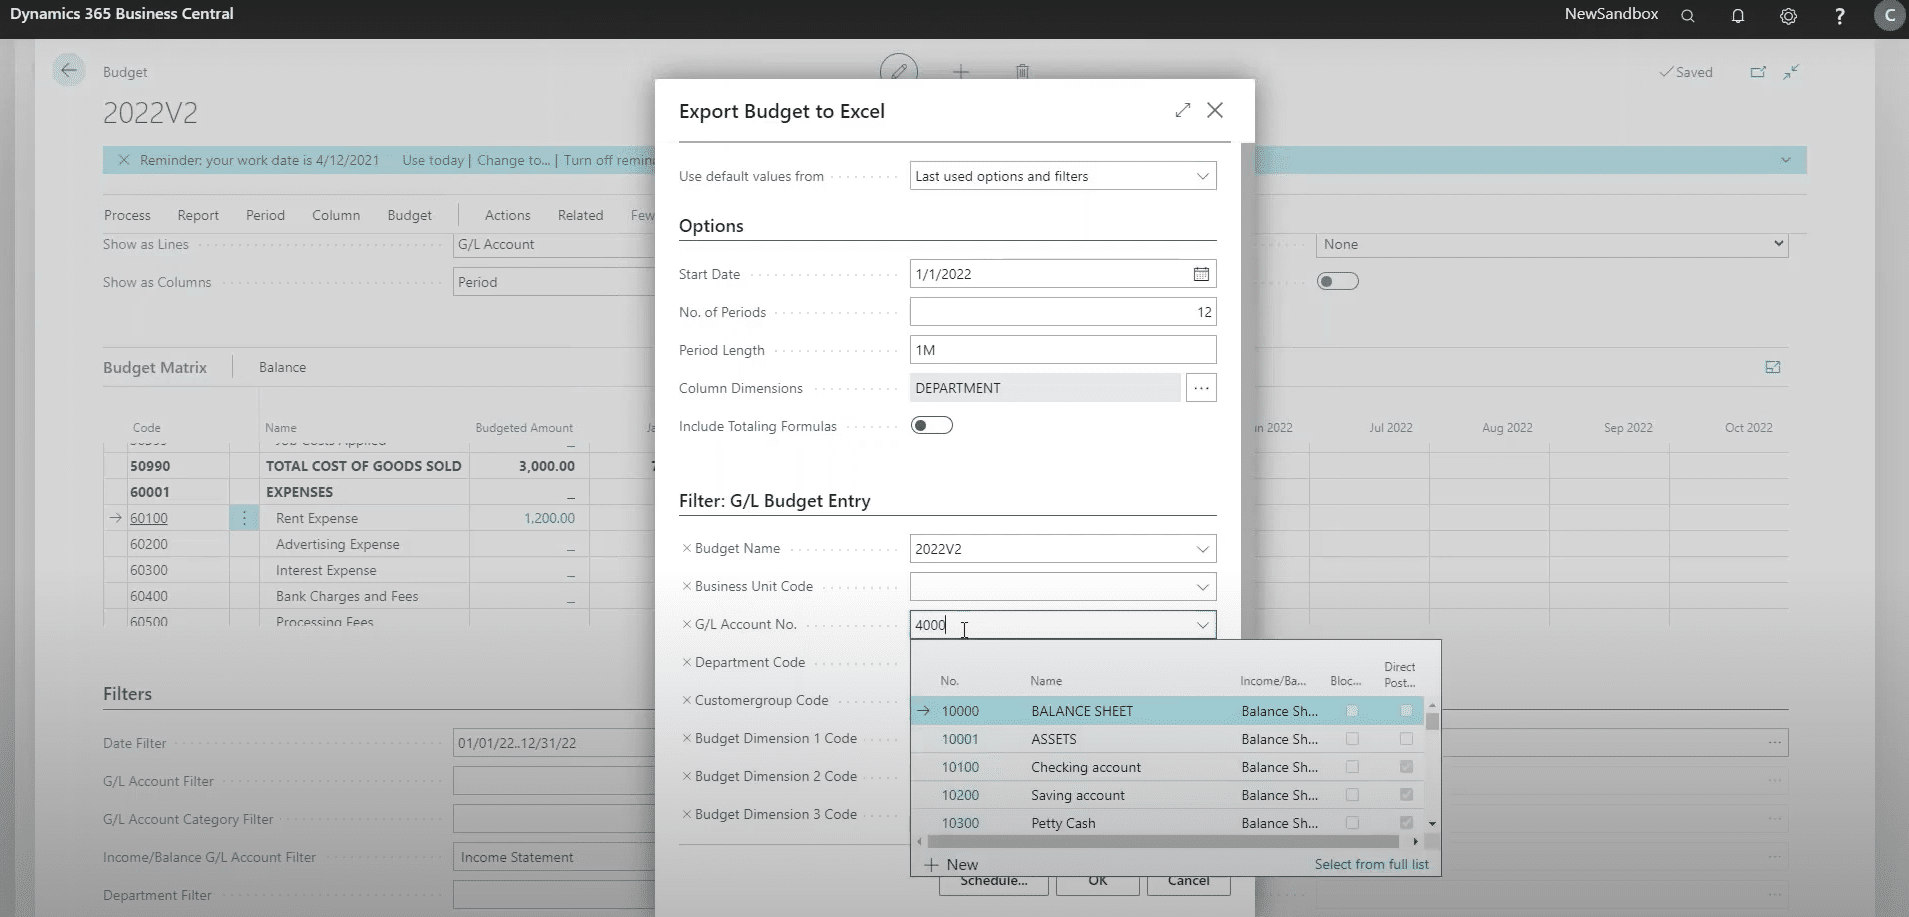Open the help question mark
The height and width of the screenshot is (917, 1909).
point(1839,16)
